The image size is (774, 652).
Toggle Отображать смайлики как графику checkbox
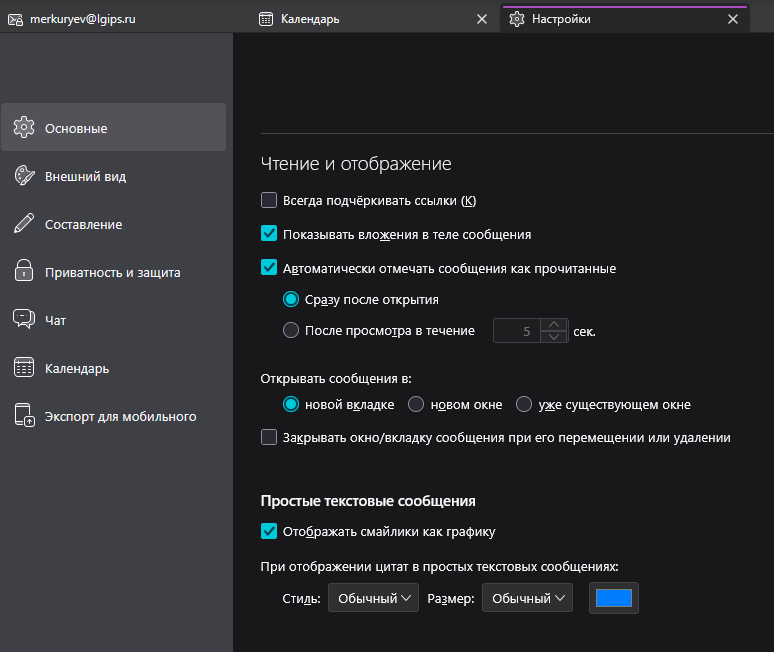(269, 531)
